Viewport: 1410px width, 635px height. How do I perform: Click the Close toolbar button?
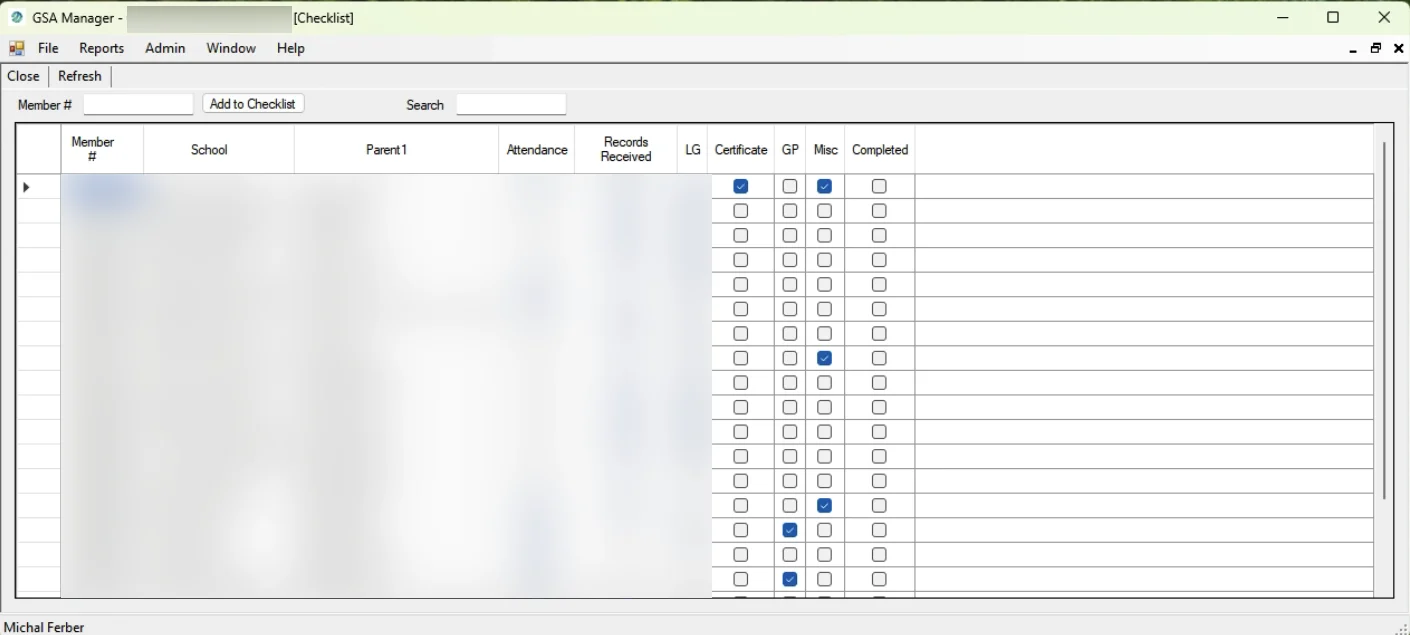click(x=23, y=76)
